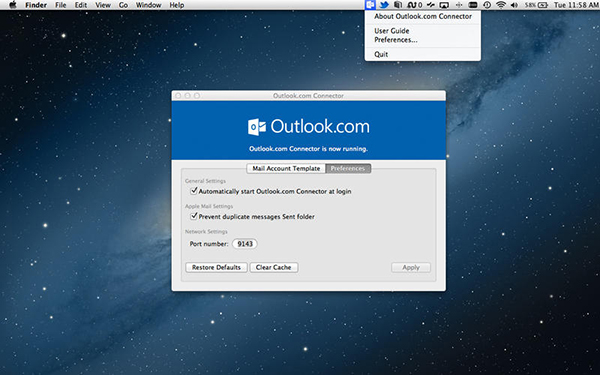
Task: Open the Twitter bird menu bar icon
Action: (x=384, y=5)
